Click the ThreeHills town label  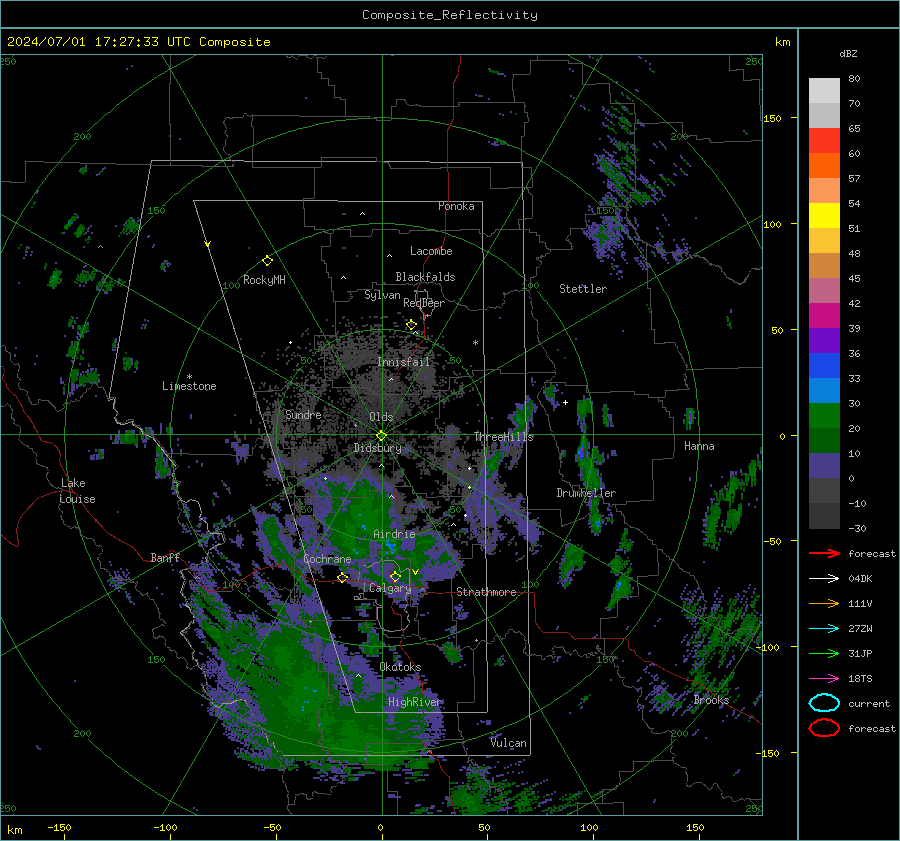tap(503, 437)
